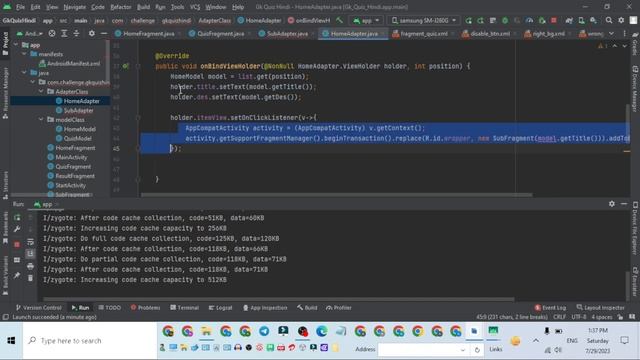Click the SDK Manager icon in top toolbar
Screen dimensions: 640x360
(x=593, y=20)
